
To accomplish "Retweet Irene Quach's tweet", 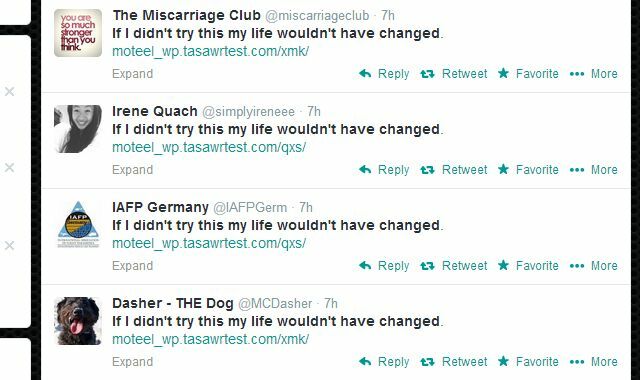I will (453, 170).
